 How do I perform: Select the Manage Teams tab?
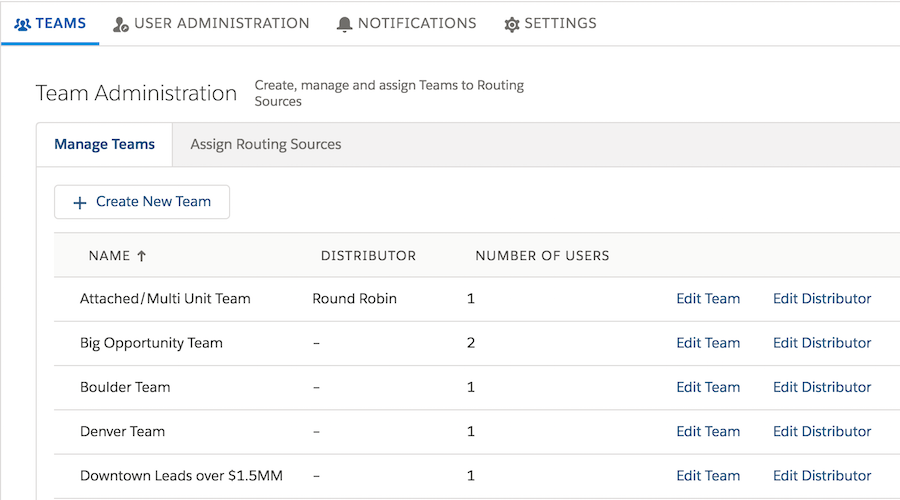104,144
